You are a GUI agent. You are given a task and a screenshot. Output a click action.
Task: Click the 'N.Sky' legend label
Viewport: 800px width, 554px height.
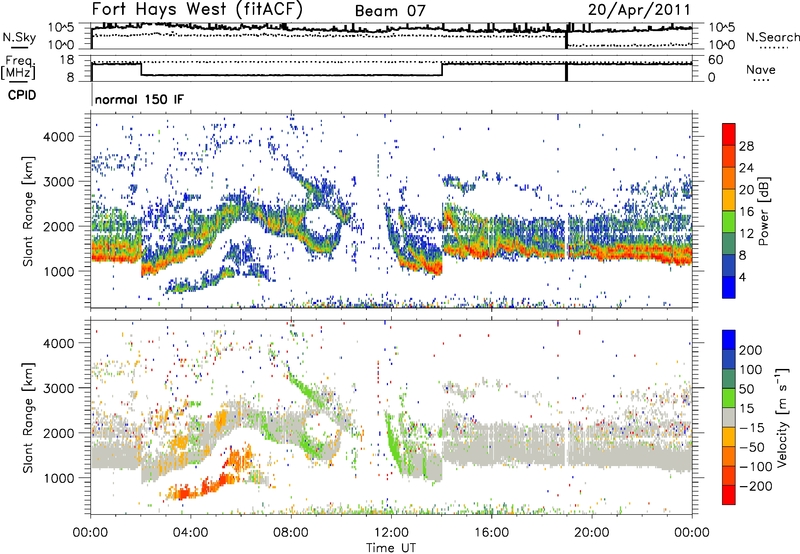pyautogui.click(x=19, y=37)
